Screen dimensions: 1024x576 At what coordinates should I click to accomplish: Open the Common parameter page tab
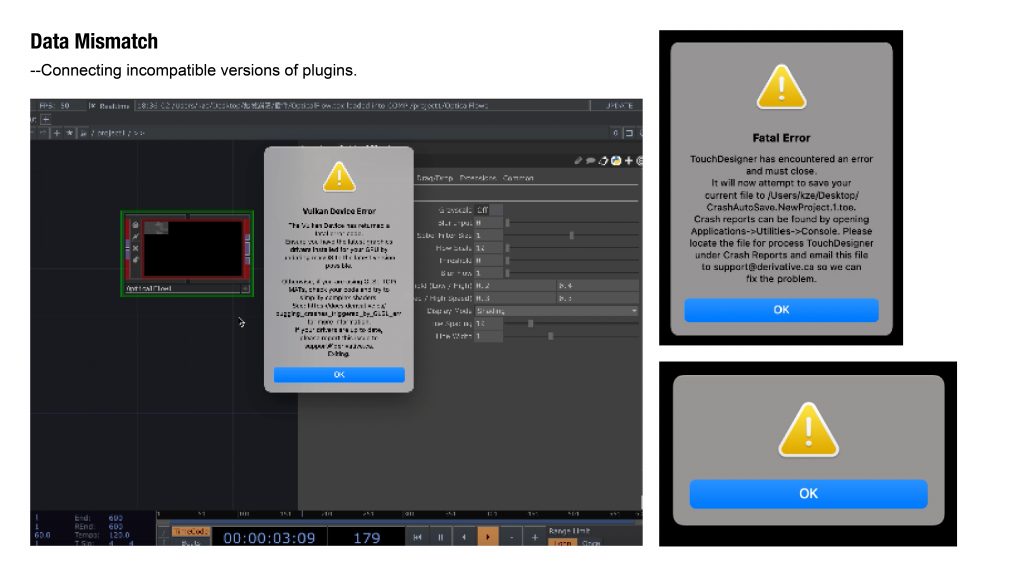(x=518, y=178)
